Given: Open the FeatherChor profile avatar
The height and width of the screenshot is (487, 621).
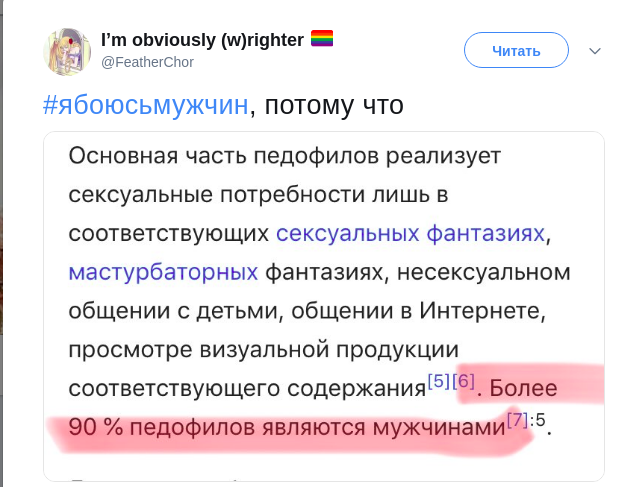Looking at the screenshot, I should (x=67, y=50).
